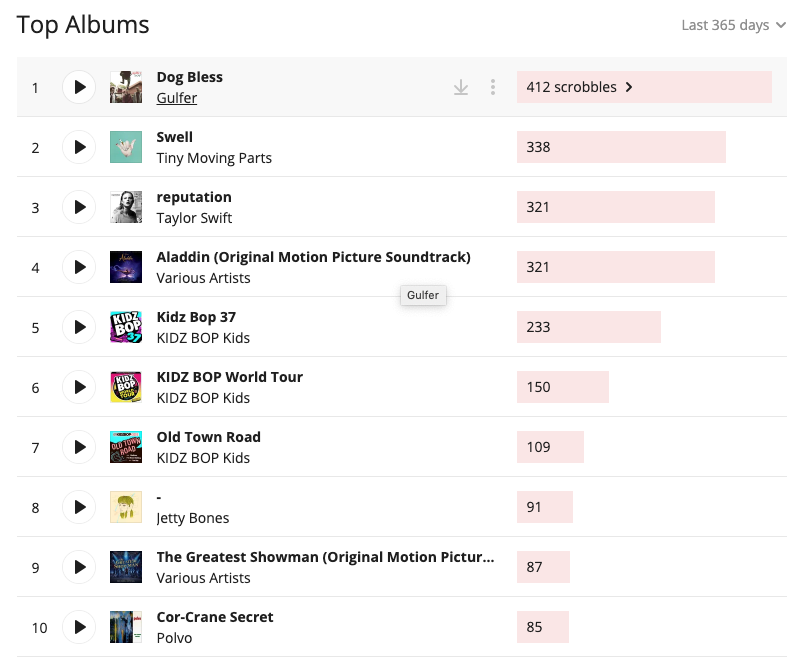Screen dimensions: 808x663
Task: Open the Polvo artist link
Action: coord(174,638)
